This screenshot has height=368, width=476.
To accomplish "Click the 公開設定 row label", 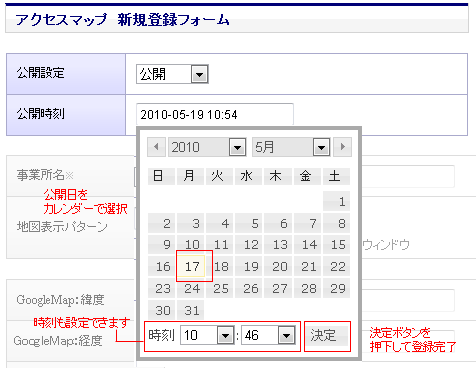I will pos(41,73).
